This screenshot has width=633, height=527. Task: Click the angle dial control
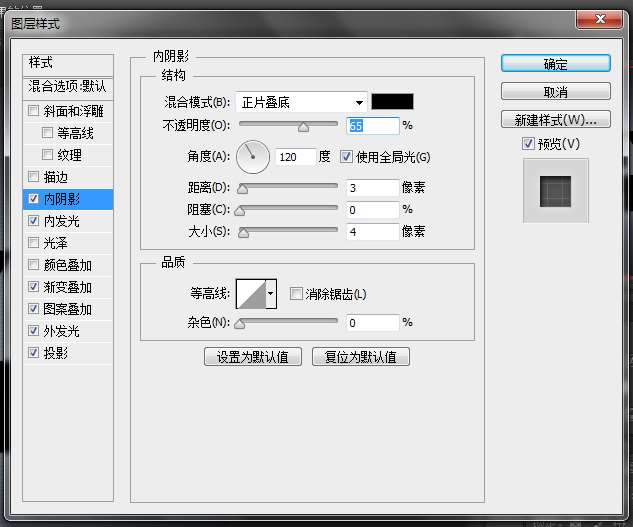253,157
